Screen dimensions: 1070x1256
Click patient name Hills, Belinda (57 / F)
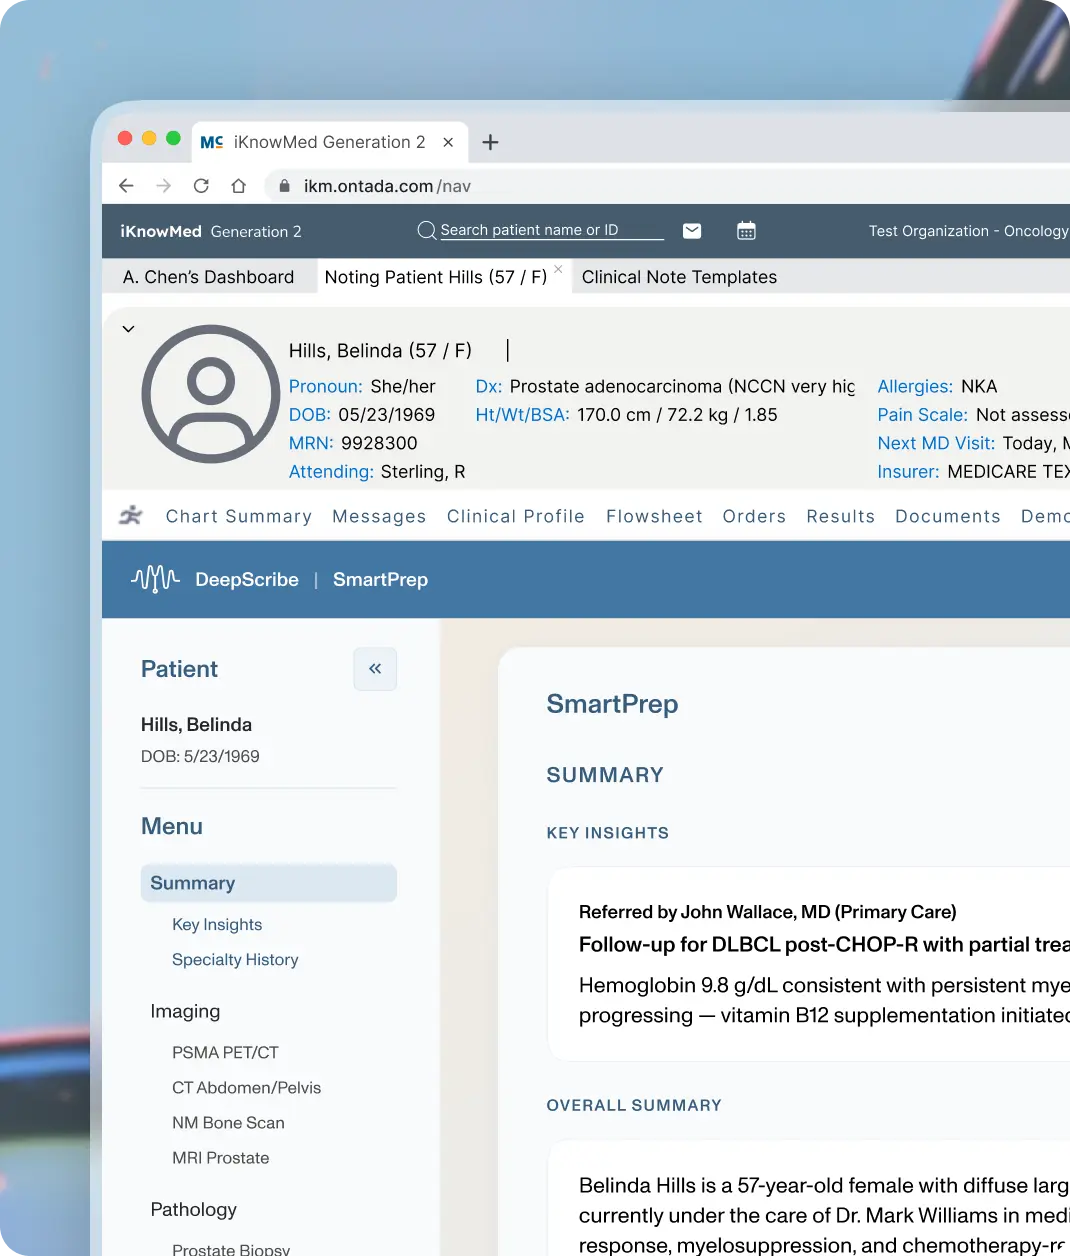tap(380, 351)
